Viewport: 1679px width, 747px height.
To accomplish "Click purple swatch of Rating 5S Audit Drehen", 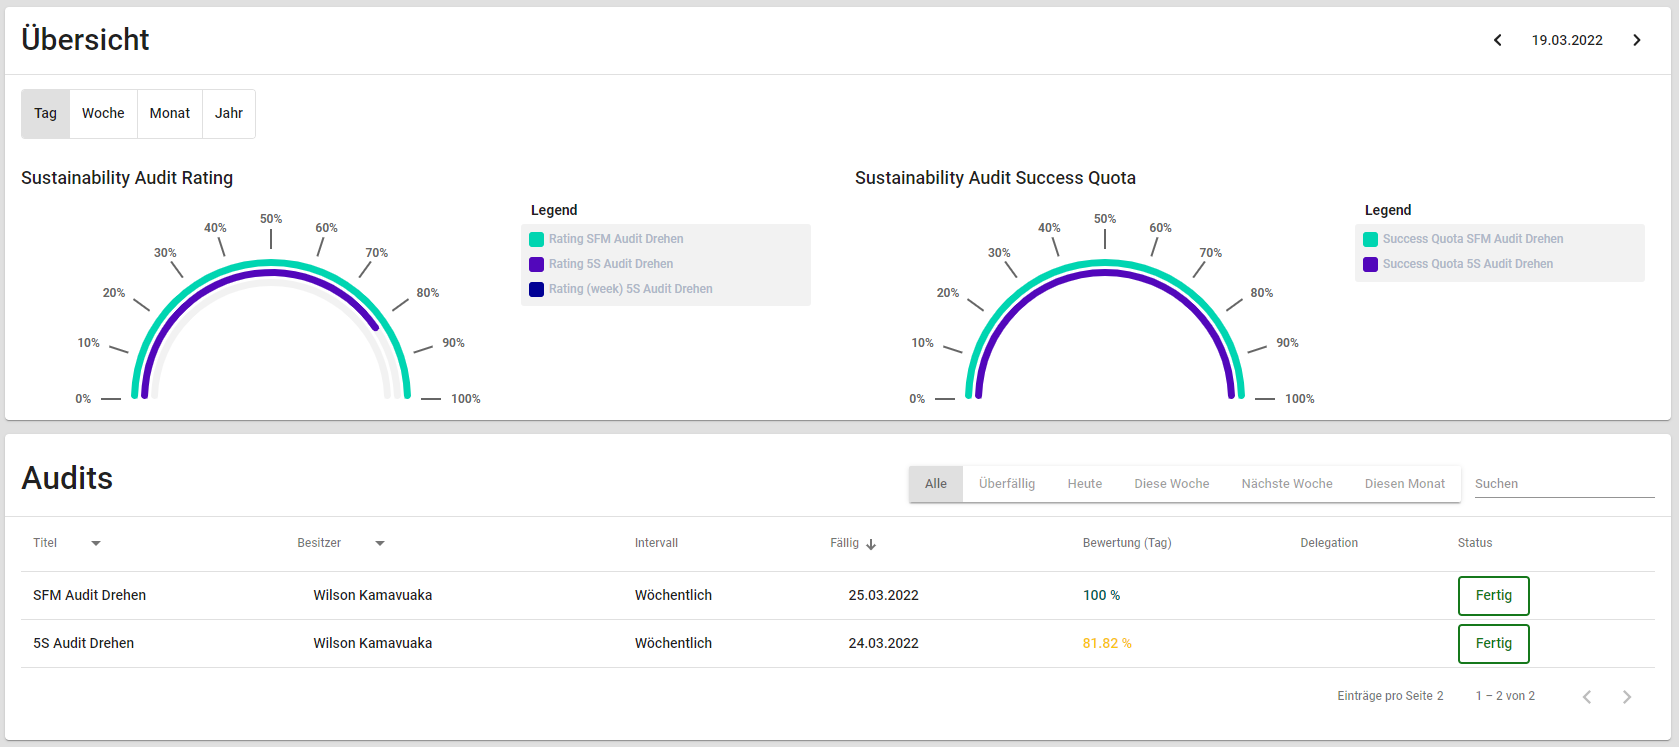I will [536, 264].
